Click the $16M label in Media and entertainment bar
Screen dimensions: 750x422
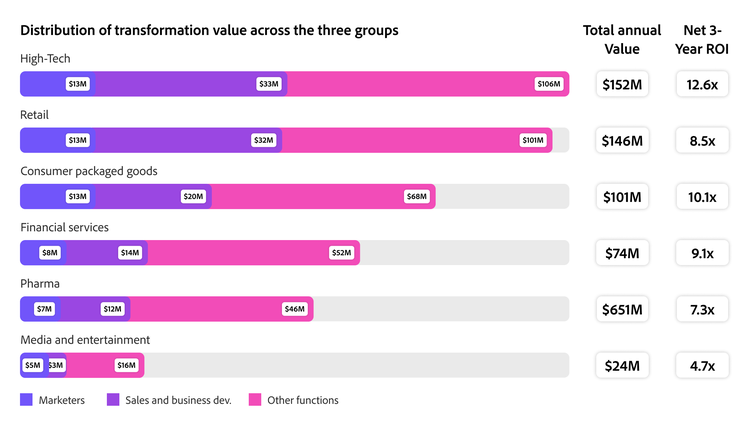tap(126, 365)
